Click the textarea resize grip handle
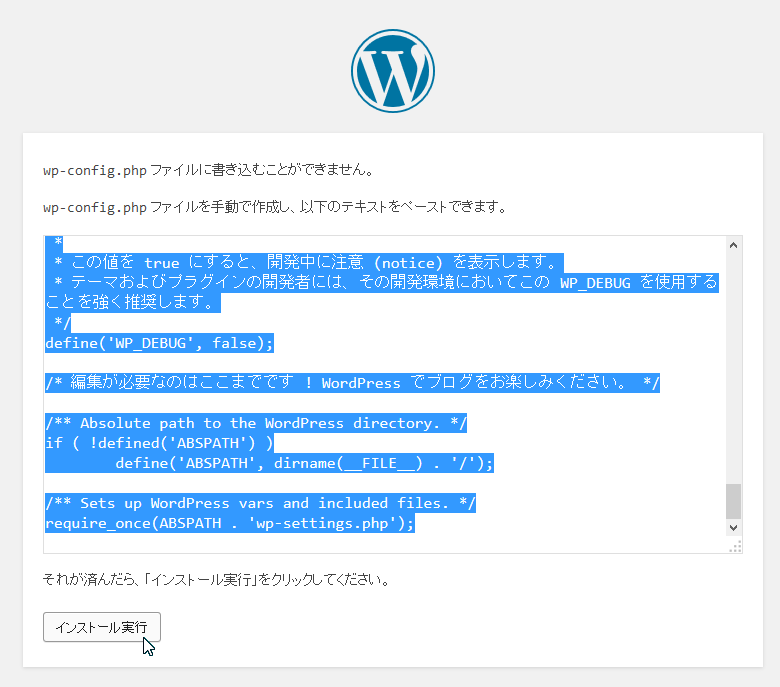The height and width of the screenshot is (687, 780). 735,546
